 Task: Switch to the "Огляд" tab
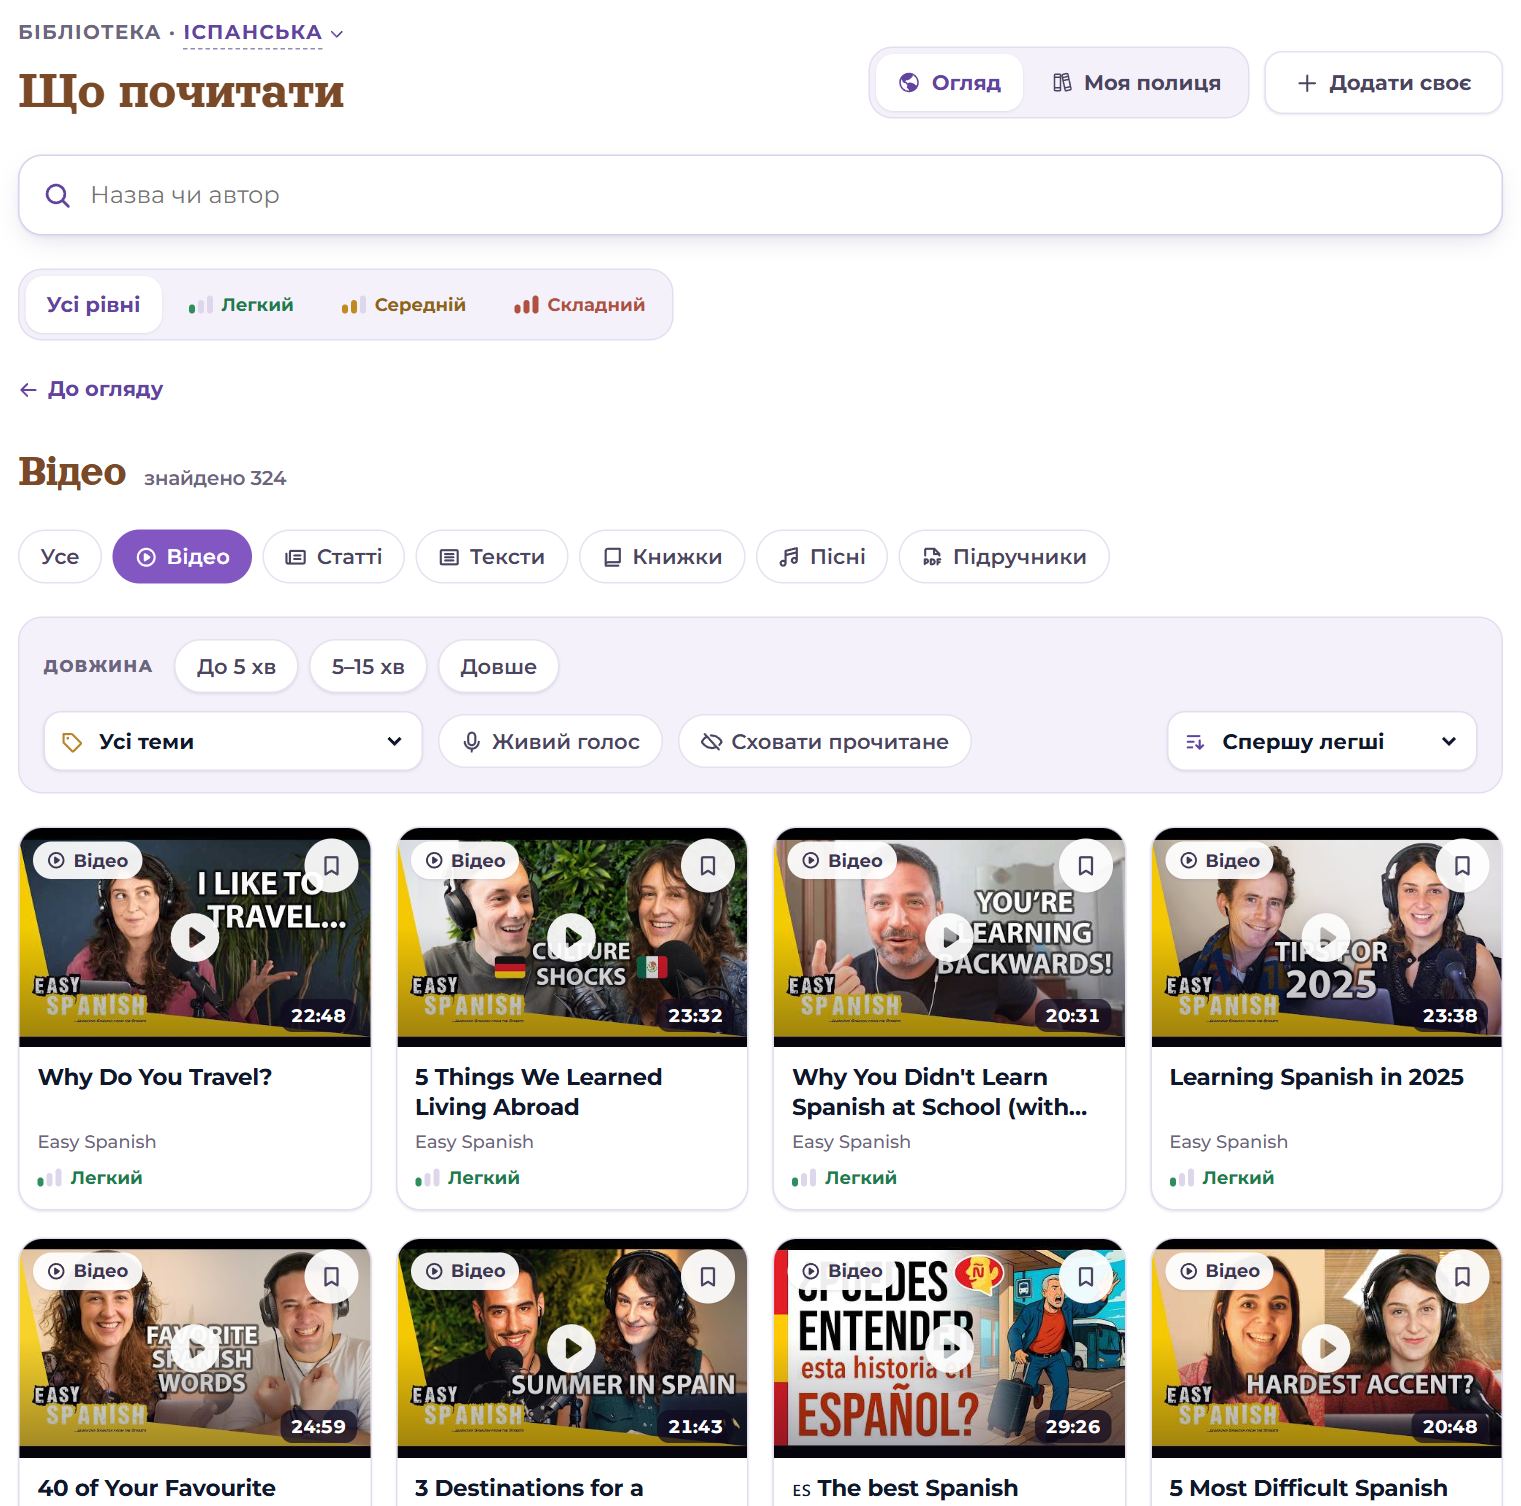(x=950, y=83)
